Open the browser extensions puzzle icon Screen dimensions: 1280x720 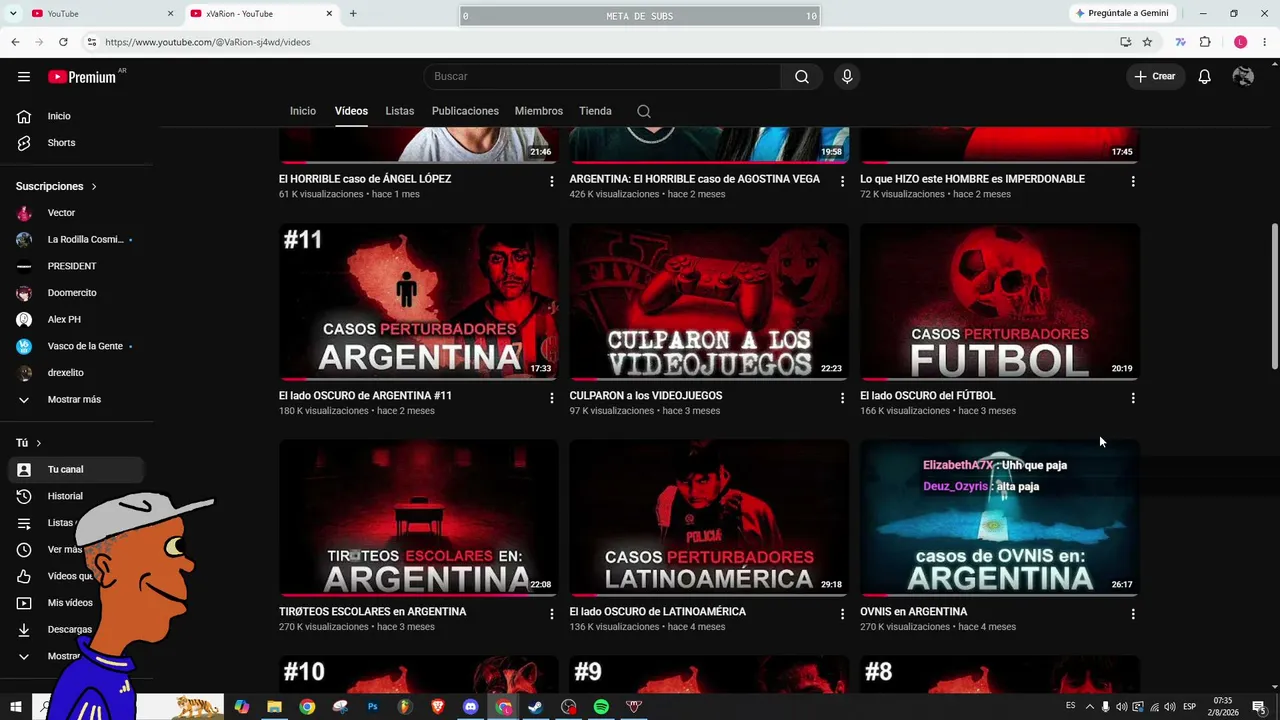pos(1205,42)
